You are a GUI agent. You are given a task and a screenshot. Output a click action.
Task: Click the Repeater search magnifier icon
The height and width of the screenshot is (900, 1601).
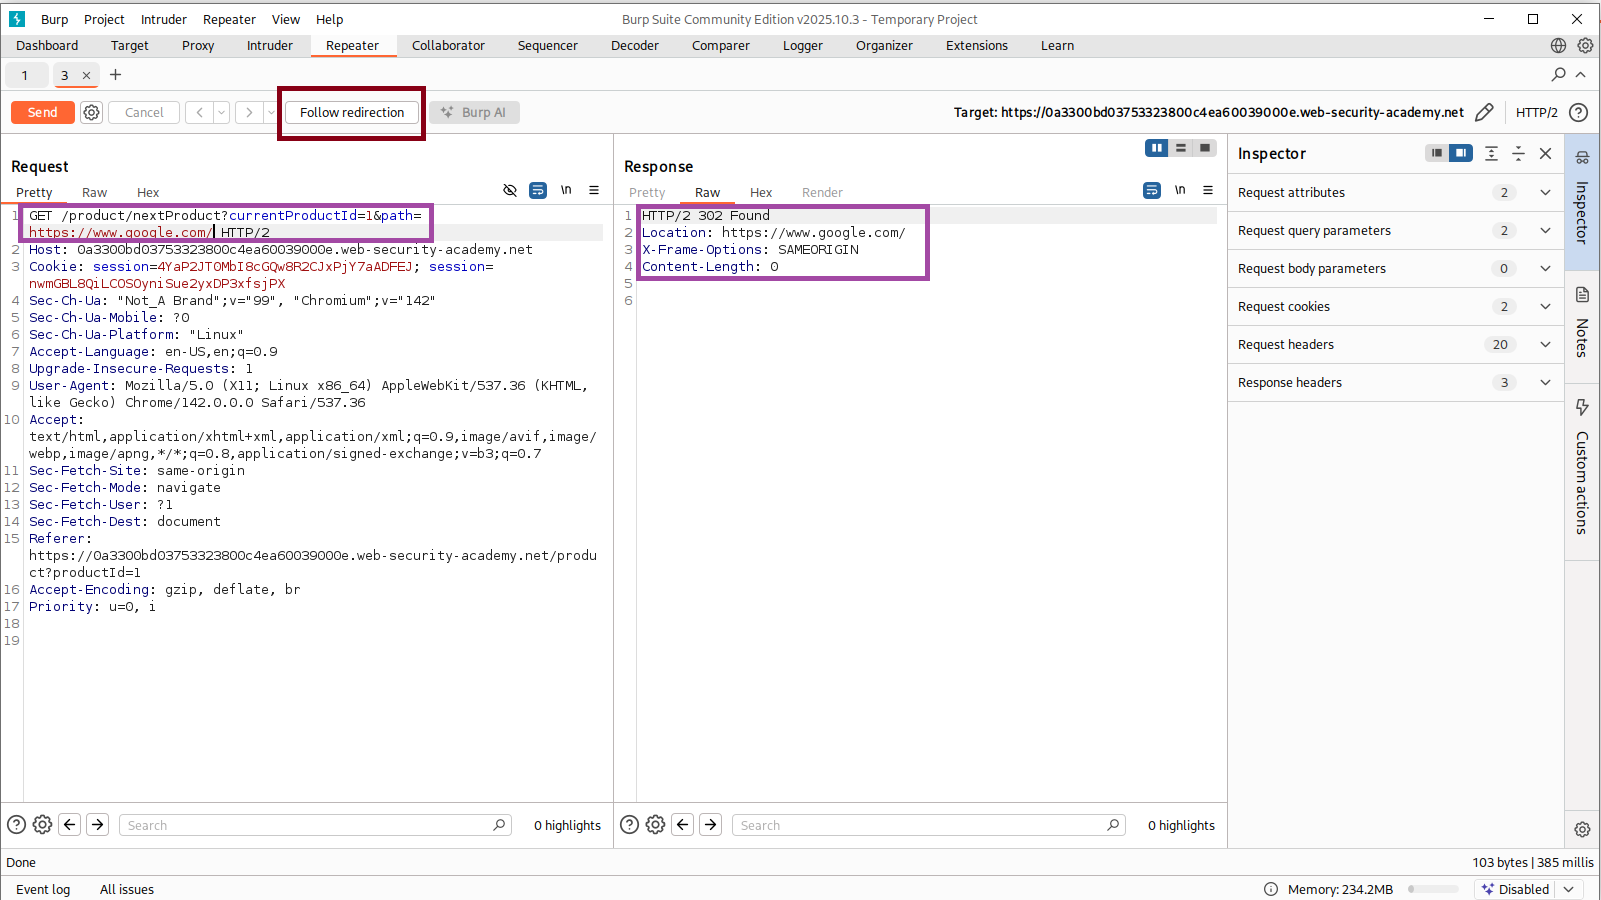click(x=1558, y=75)
